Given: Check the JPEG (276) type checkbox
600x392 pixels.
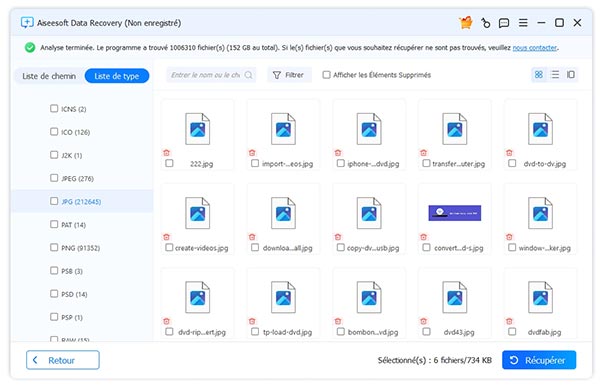Looking at the screenshot, I should click(54, 178).
